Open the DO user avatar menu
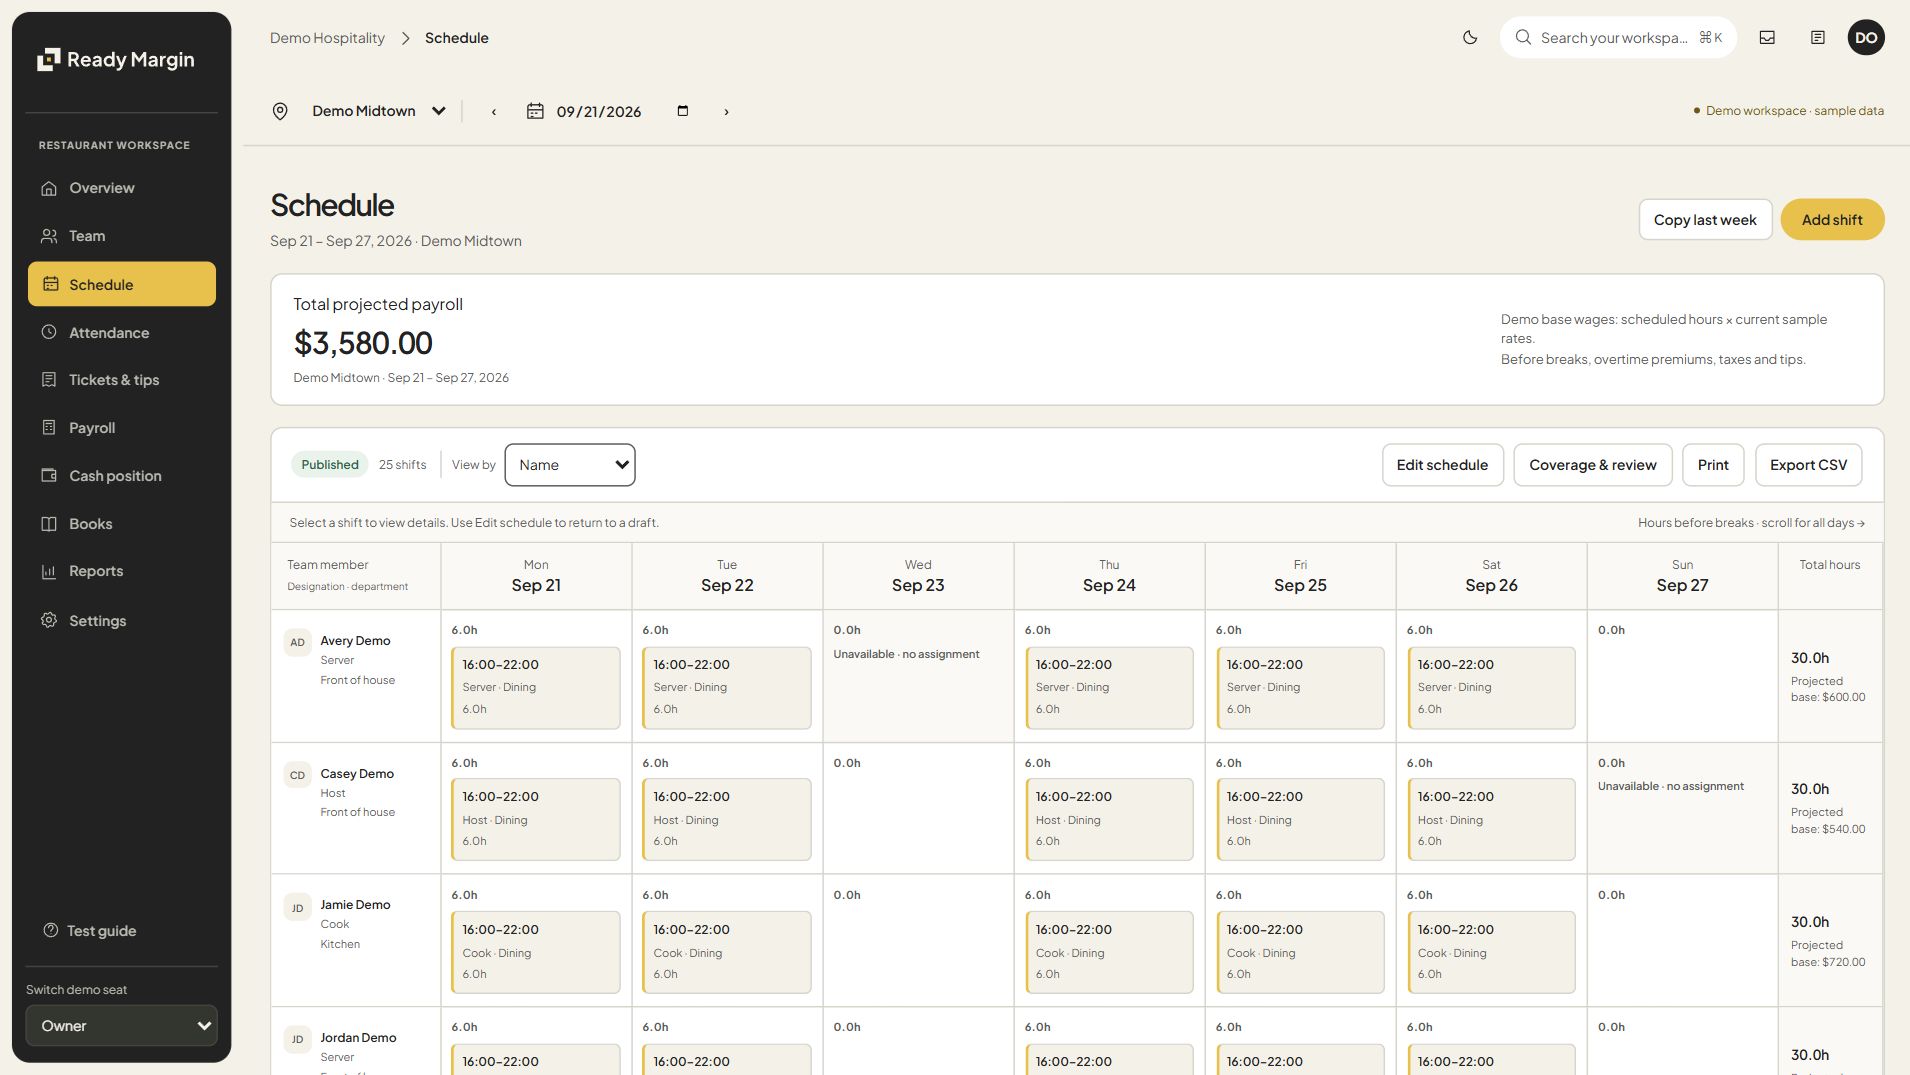The width and height of the screenshot is (1910, 1075). 1866,38
